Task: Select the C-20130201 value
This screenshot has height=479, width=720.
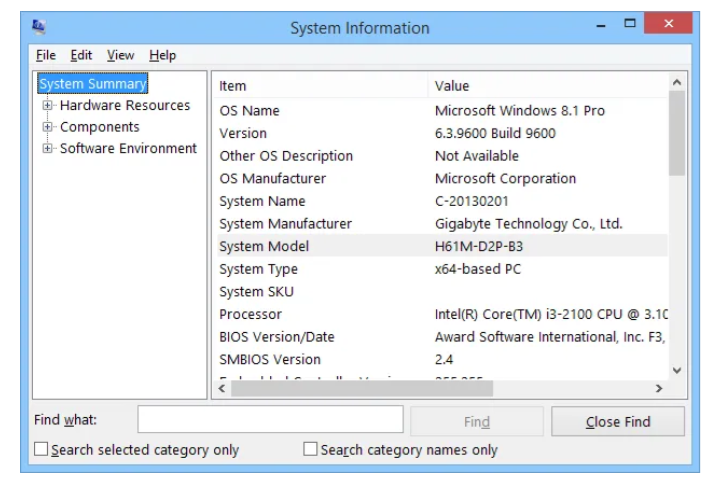Action: click(x=472, y=201)
